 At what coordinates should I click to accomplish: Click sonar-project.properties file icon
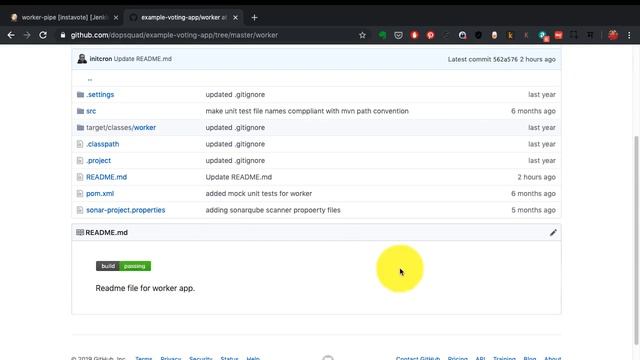pos(80,210)
